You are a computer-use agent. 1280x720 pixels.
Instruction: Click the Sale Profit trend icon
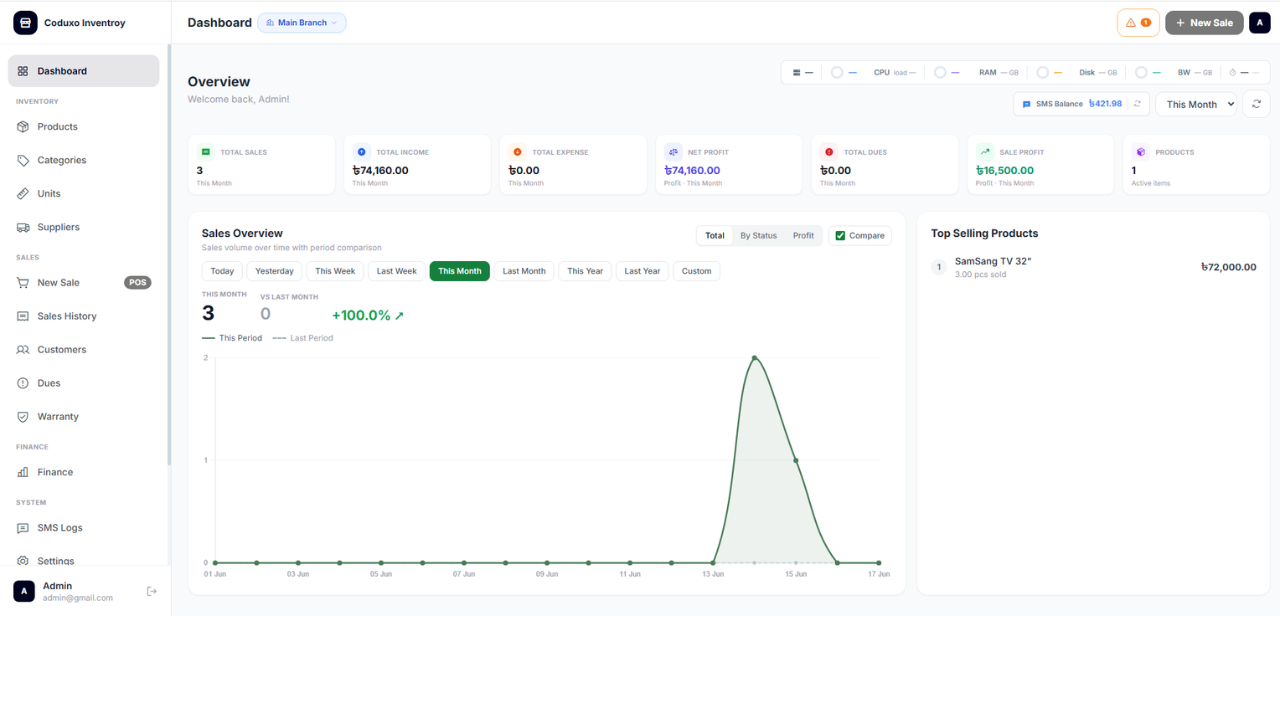click(985, 152)
